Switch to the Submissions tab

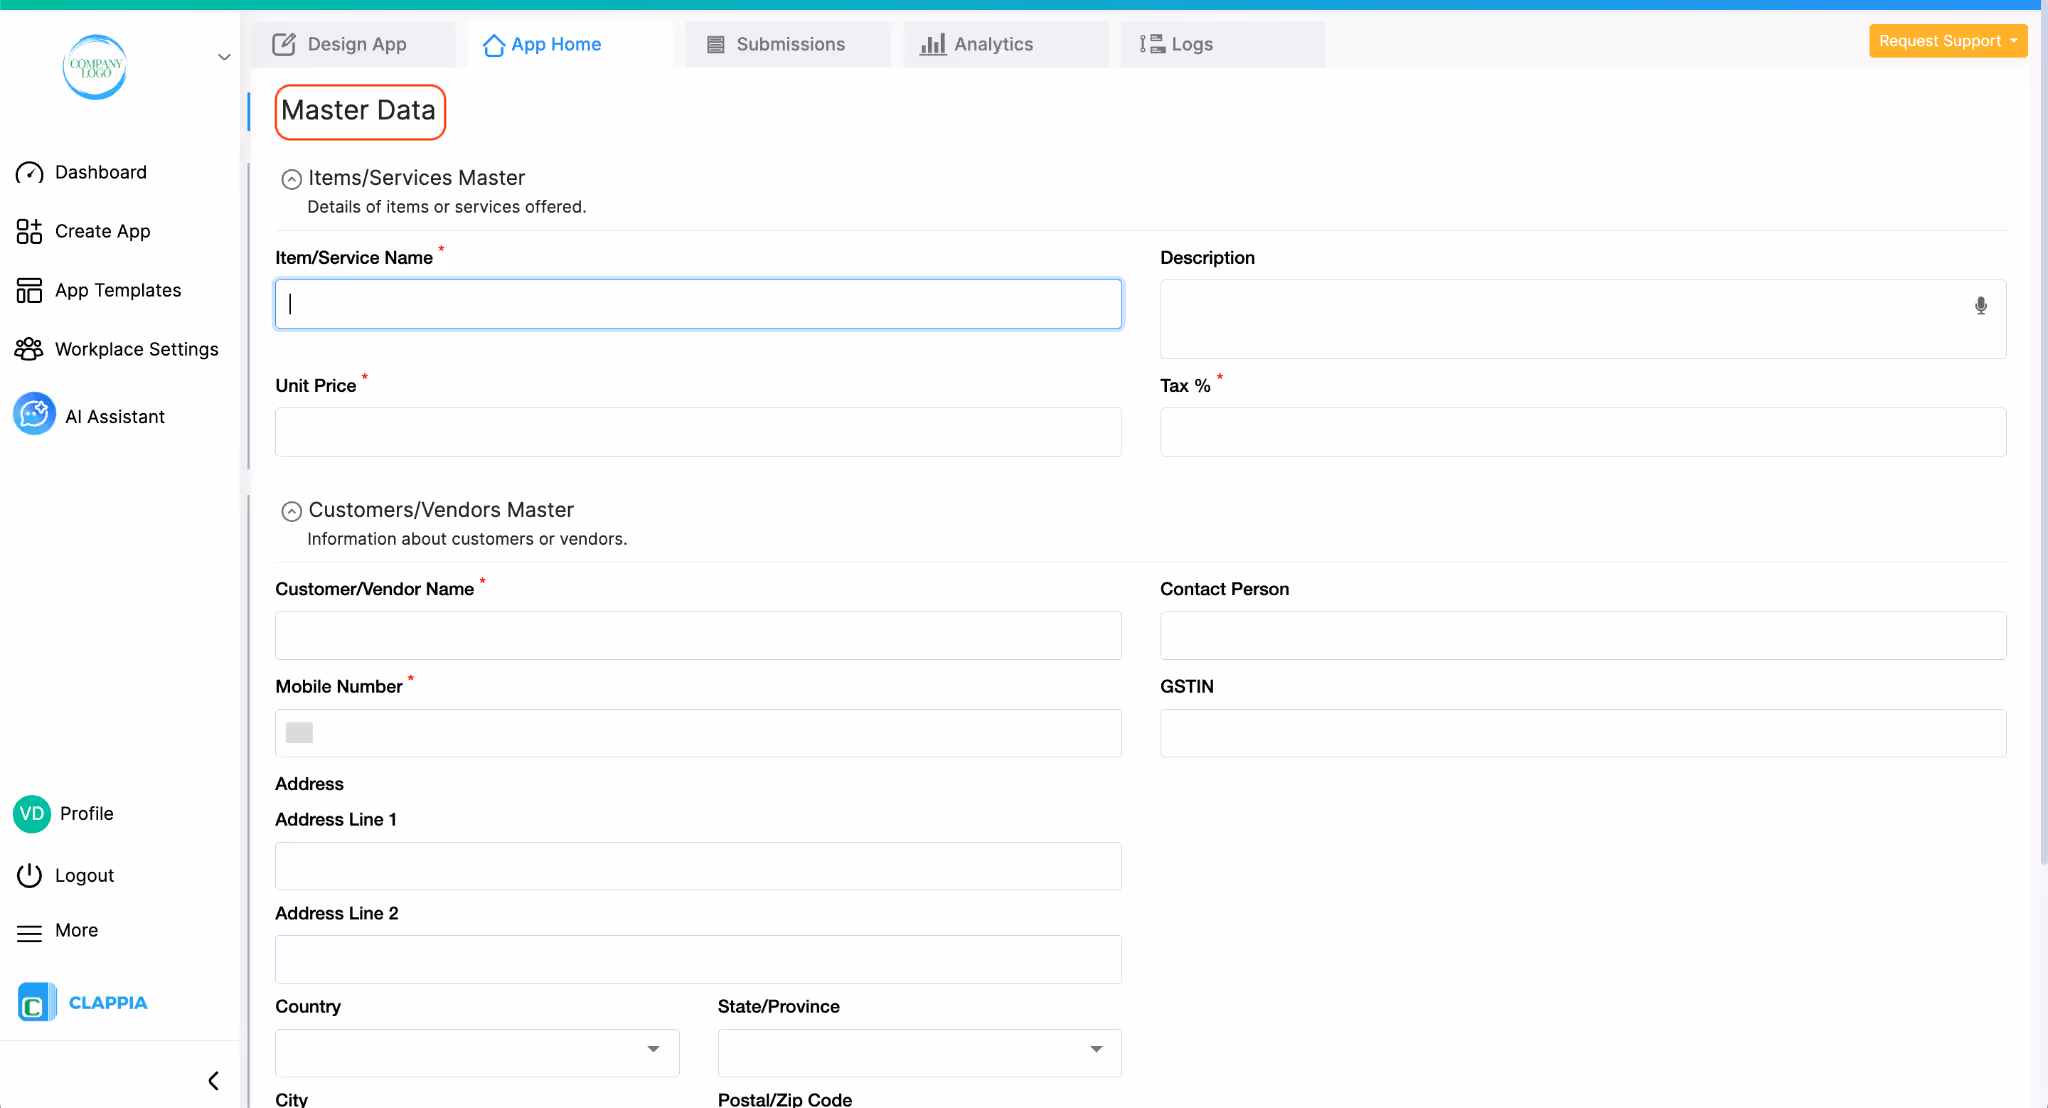pyautogui.click(x=776, y=45)
